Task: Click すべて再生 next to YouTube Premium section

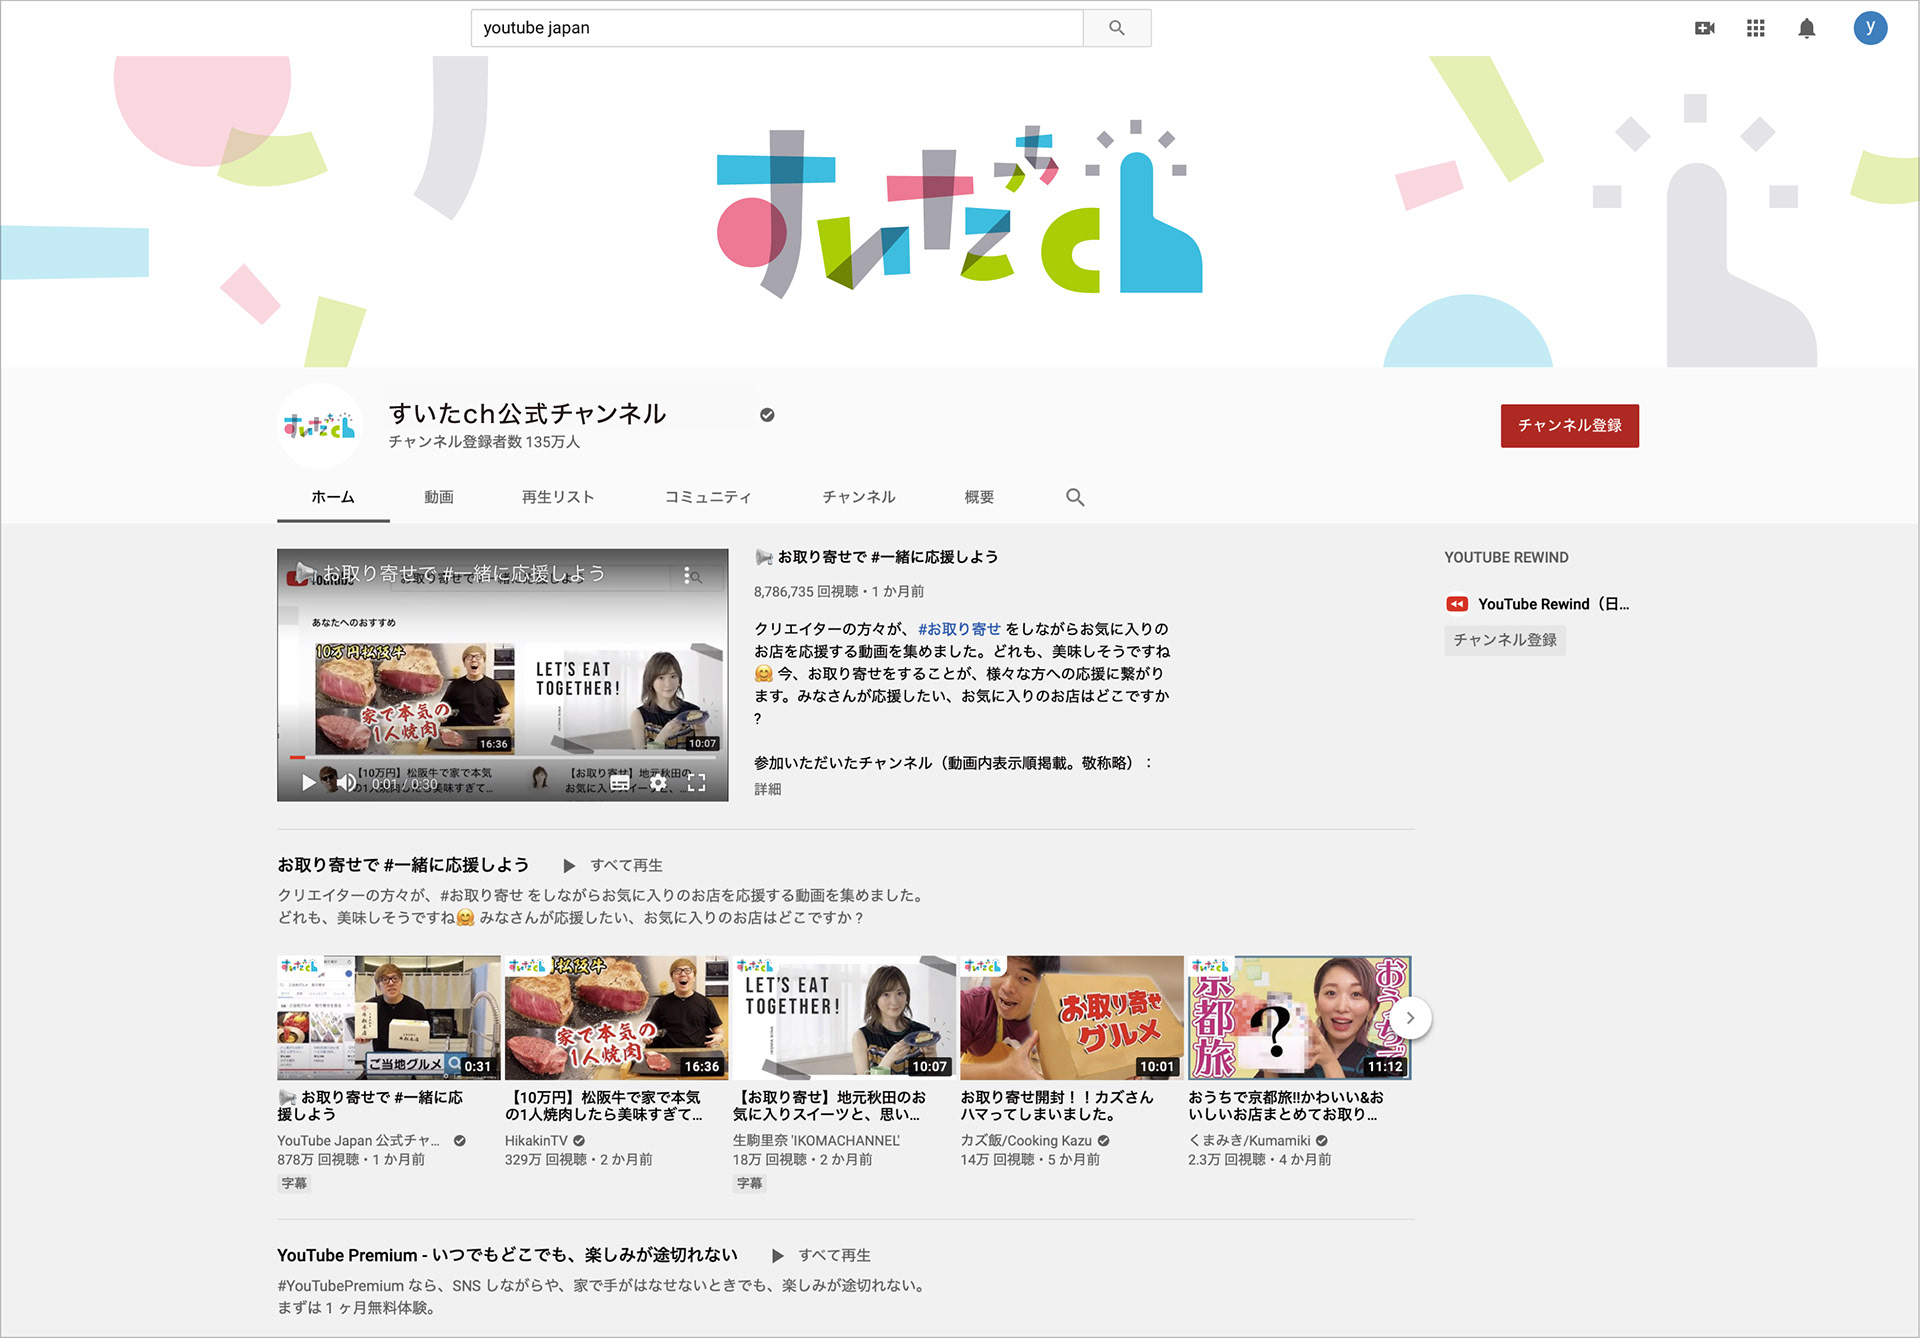Action: [x=834, y=1255]
